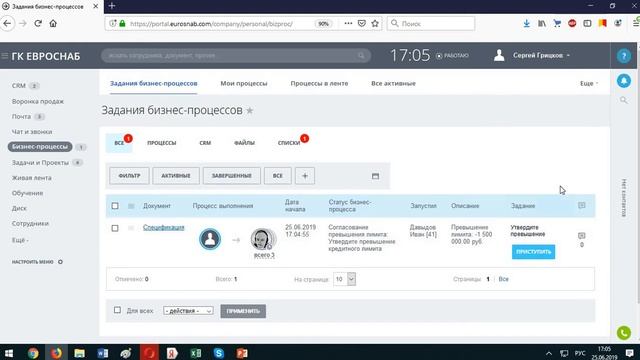This screenshot has height=360, width=640.
Task: Show АКТИВНЫЕ tasks filter
Action: click(x=176, y=176)
